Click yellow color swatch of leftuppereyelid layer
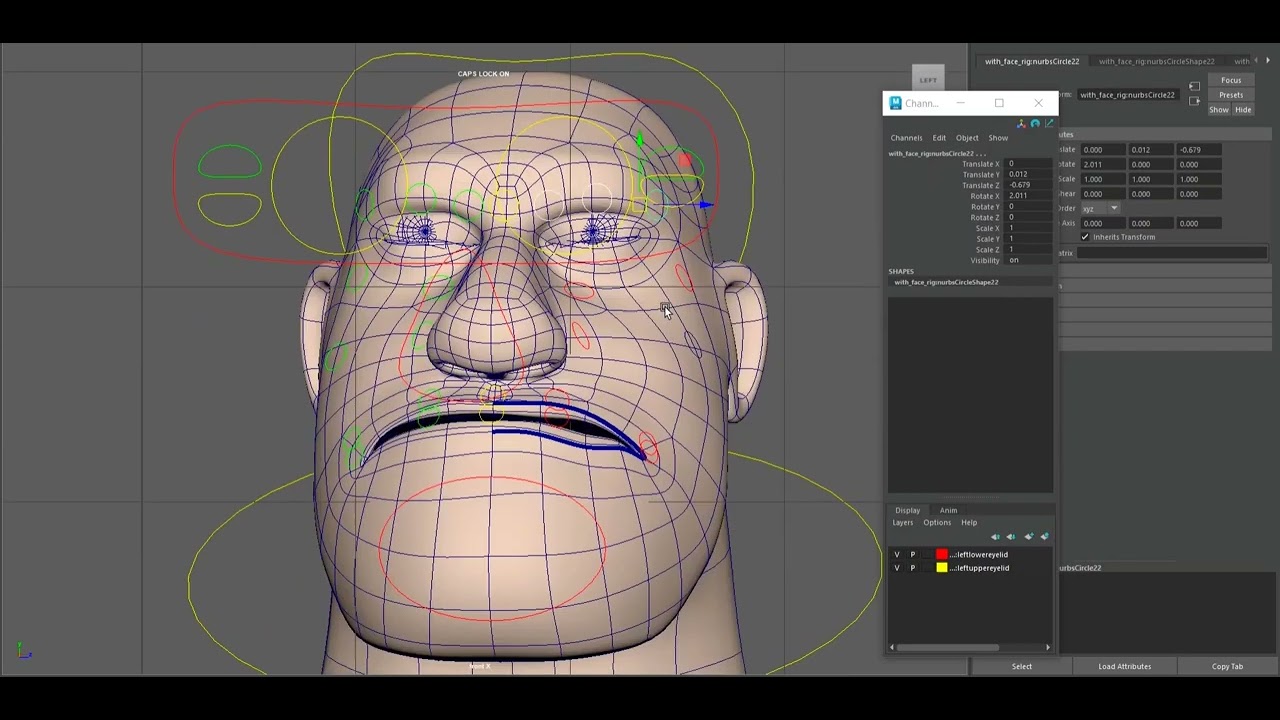The width and height of the screenshot is (1280, 720). [941, 568]
